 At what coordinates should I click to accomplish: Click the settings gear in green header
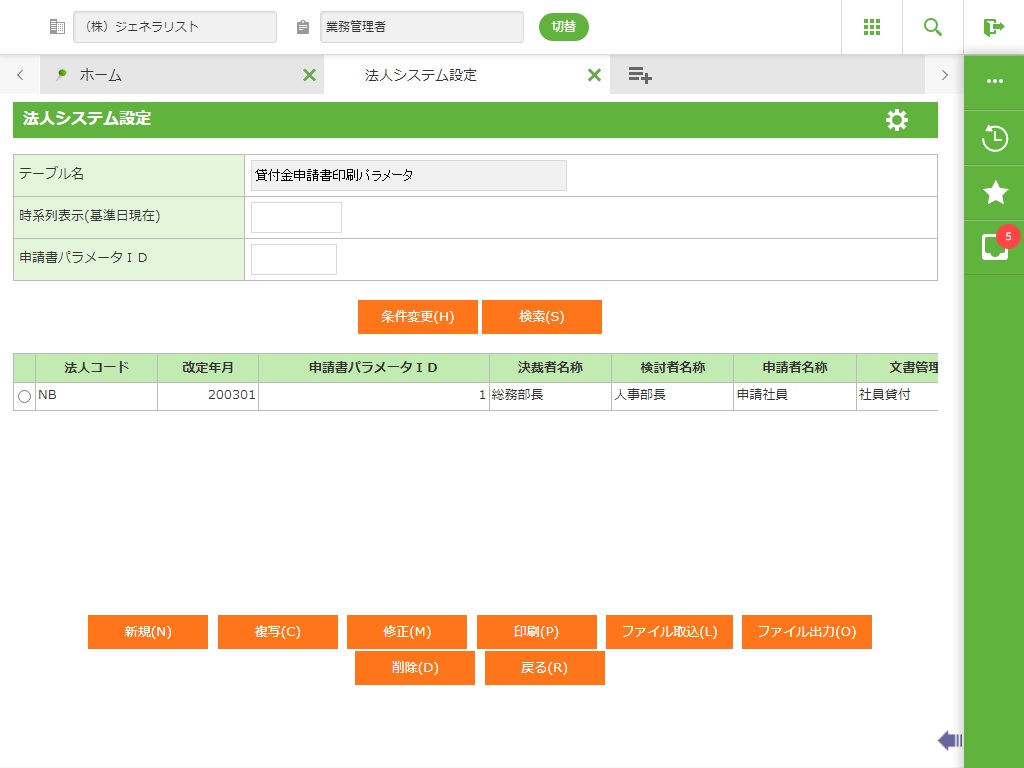point(897,120)
